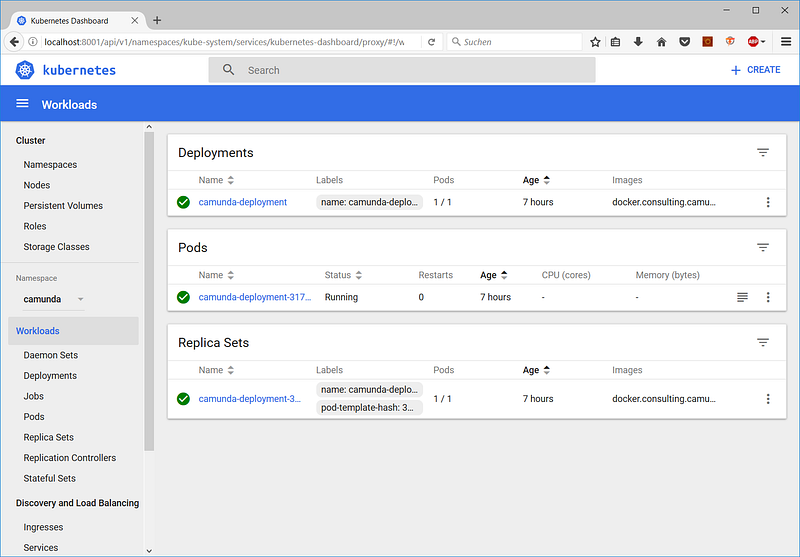Viewport: 800px width, 557px height.
Task: Open filter for Deployments card
Action: (x=763, y=153)
